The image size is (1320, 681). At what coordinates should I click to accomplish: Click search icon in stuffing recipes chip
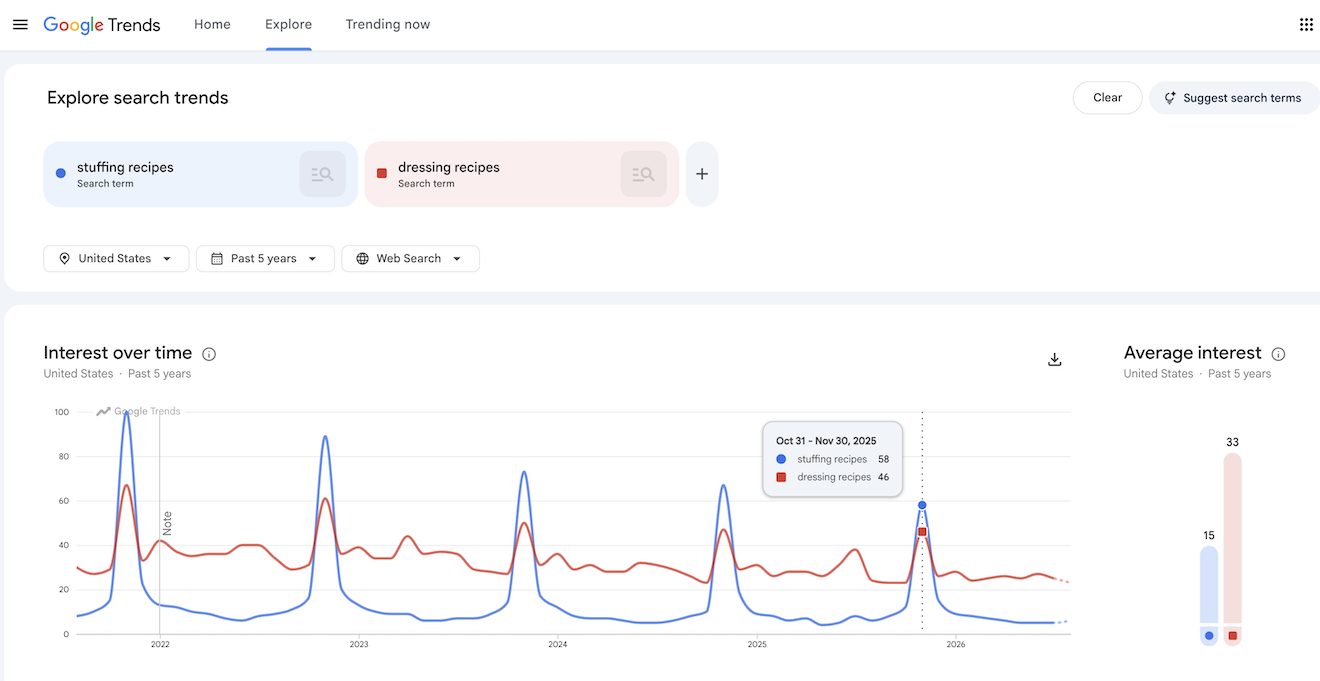tap(322, 174)
